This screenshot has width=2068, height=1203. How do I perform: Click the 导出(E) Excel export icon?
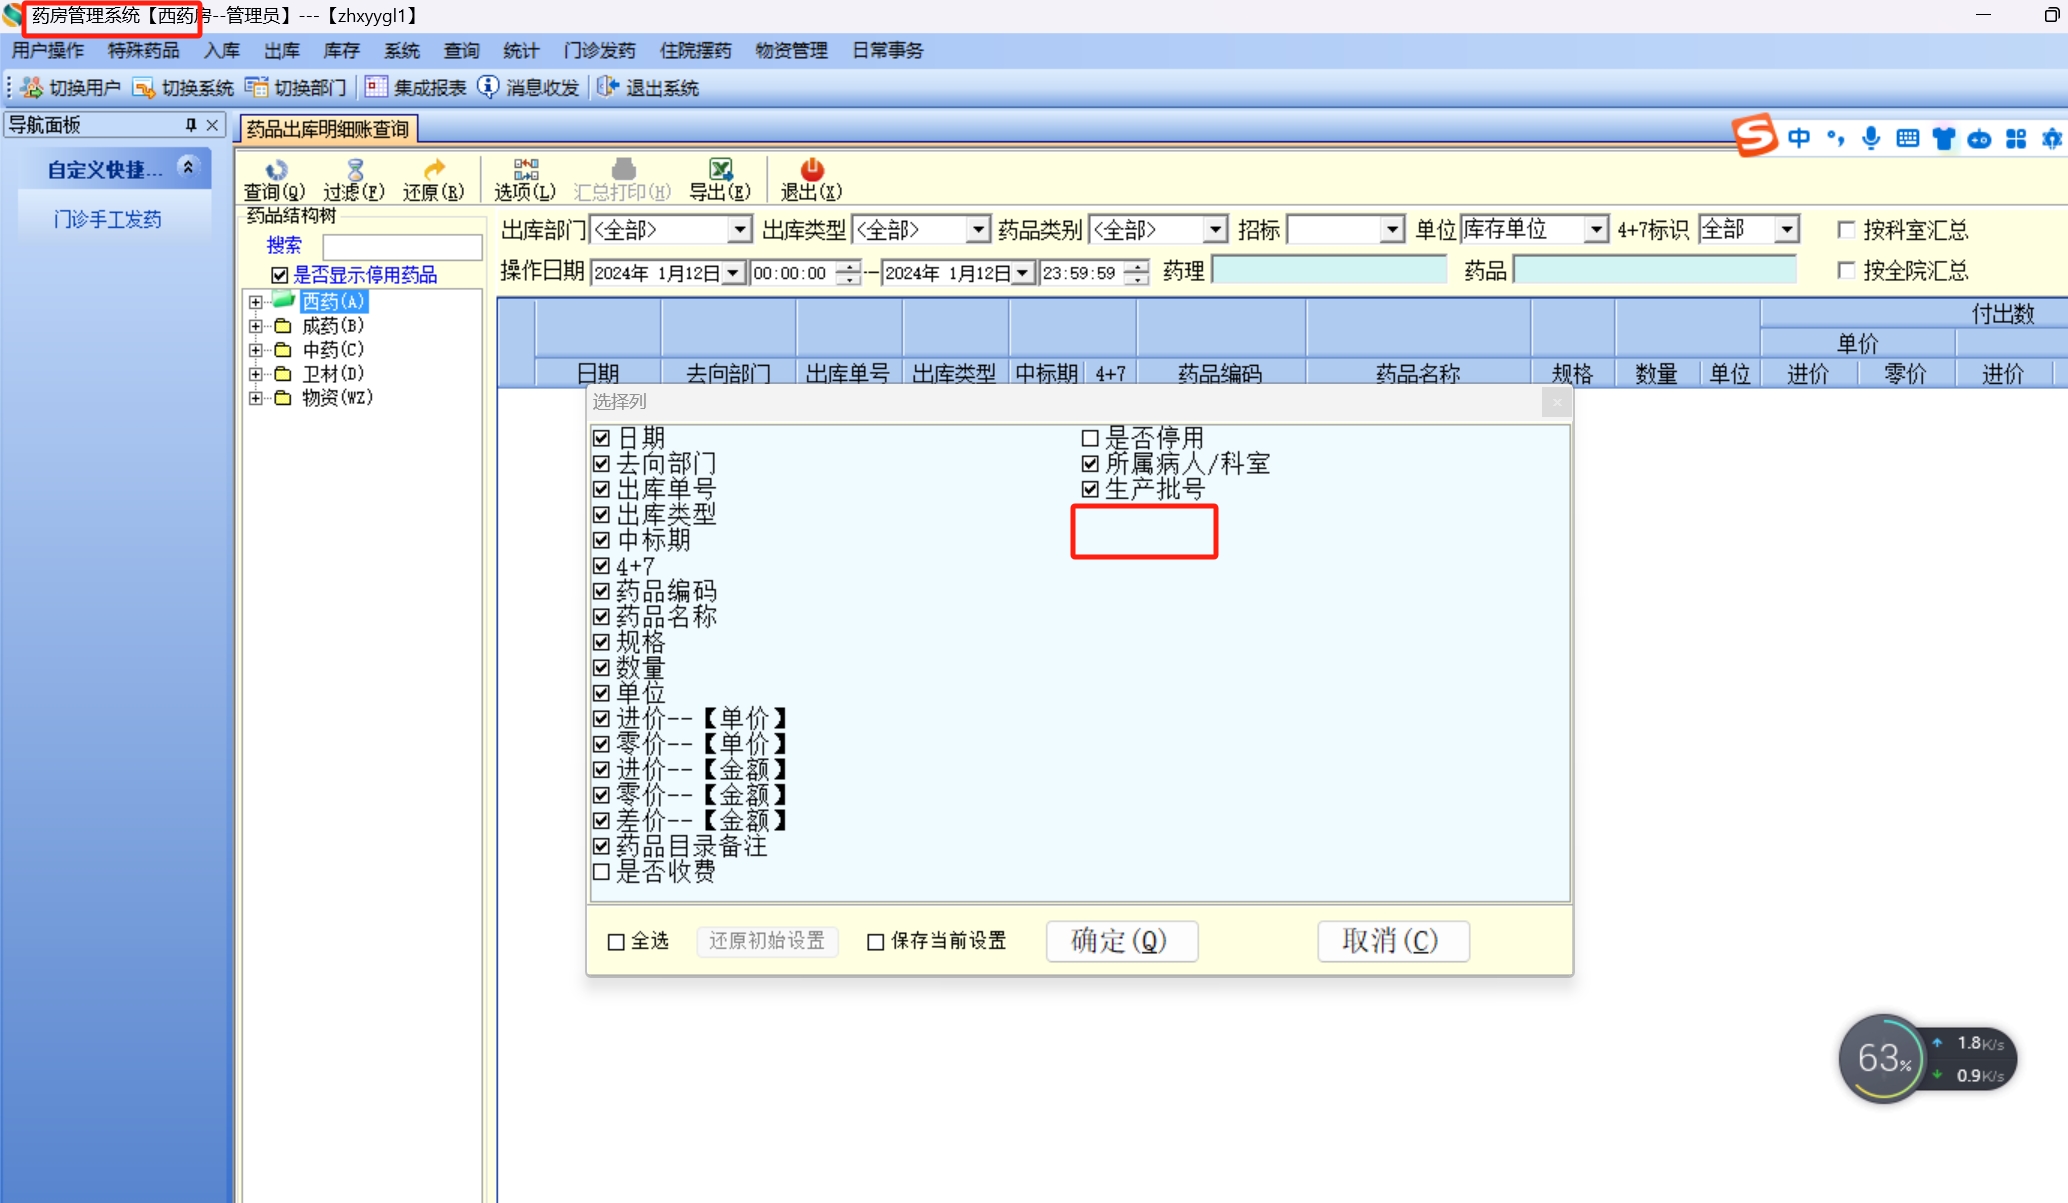(719, 170)
